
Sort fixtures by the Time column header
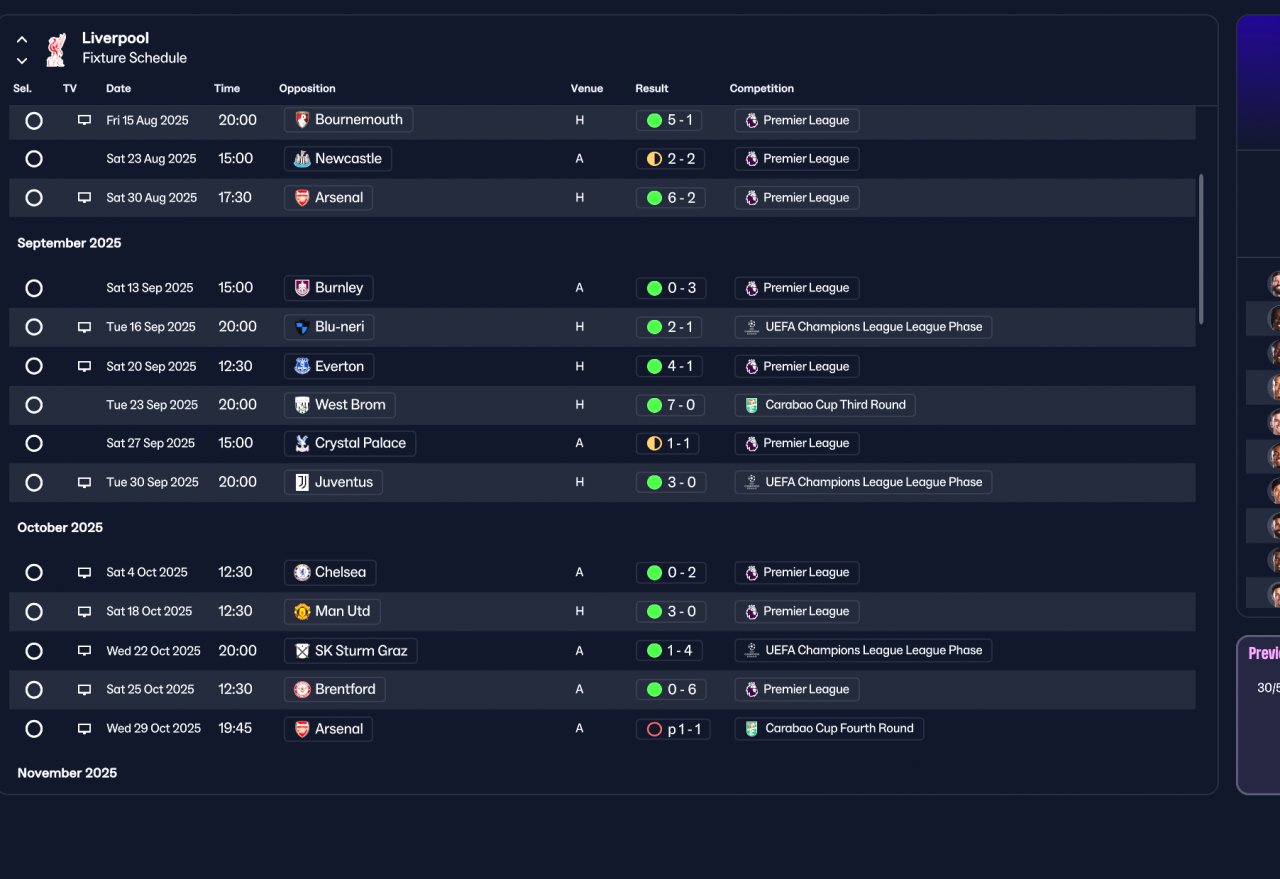coord(227,89)
